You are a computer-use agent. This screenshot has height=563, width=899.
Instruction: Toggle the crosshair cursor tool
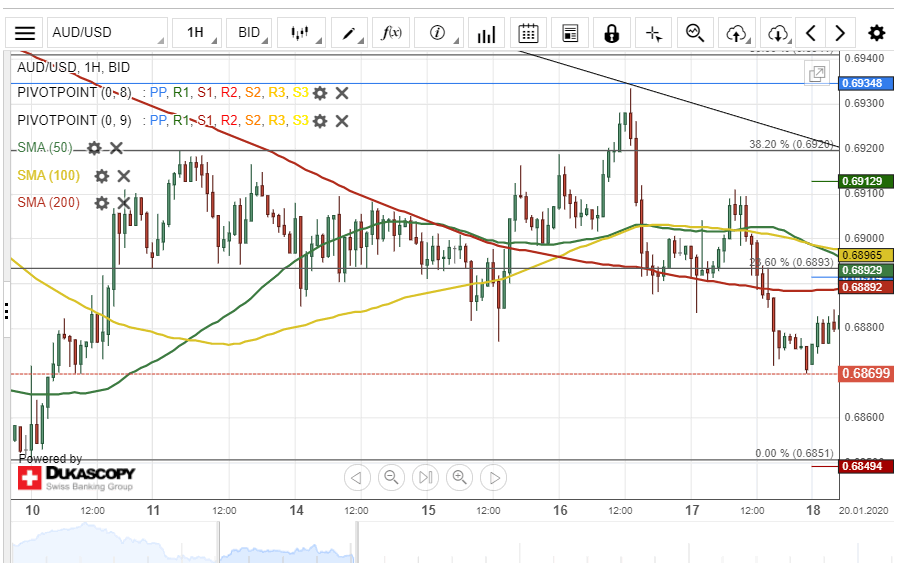[x=654, y=33]
